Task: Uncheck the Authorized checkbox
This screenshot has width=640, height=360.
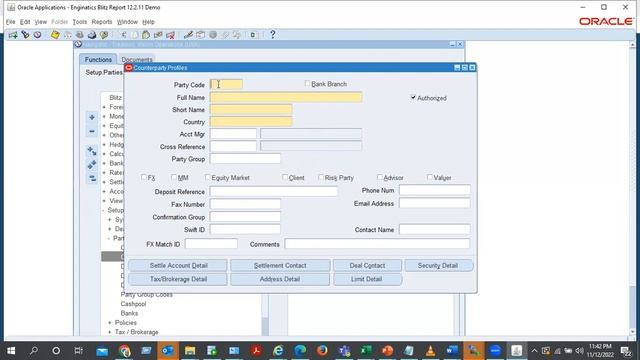Action: [413, 98]
